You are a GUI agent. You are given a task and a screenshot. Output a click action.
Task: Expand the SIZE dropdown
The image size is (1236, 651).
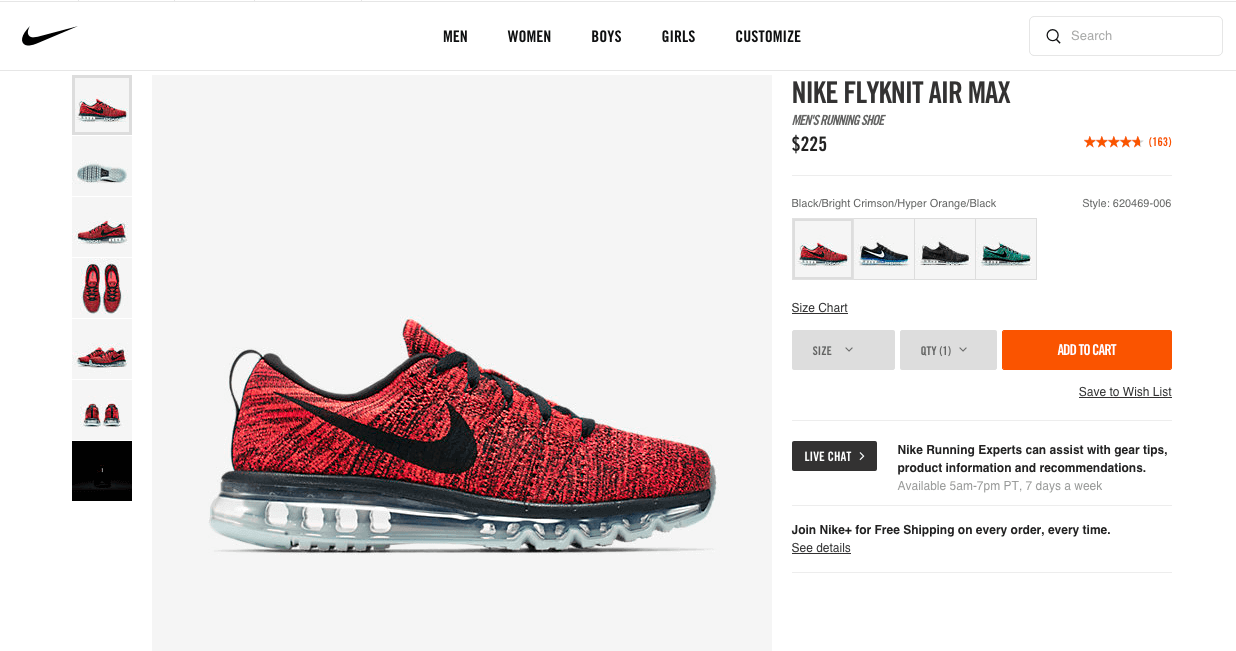point(843,350)
